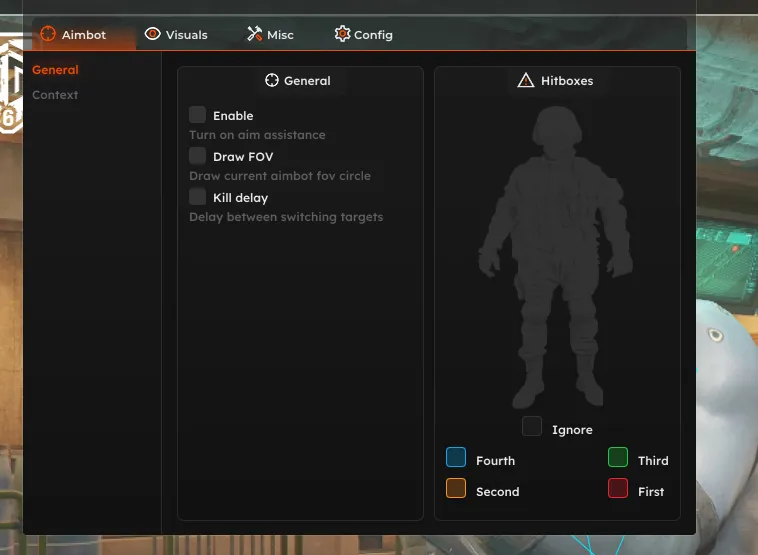
Task: Click the Aimbot crosshair icon
Action: coord(48,34)
